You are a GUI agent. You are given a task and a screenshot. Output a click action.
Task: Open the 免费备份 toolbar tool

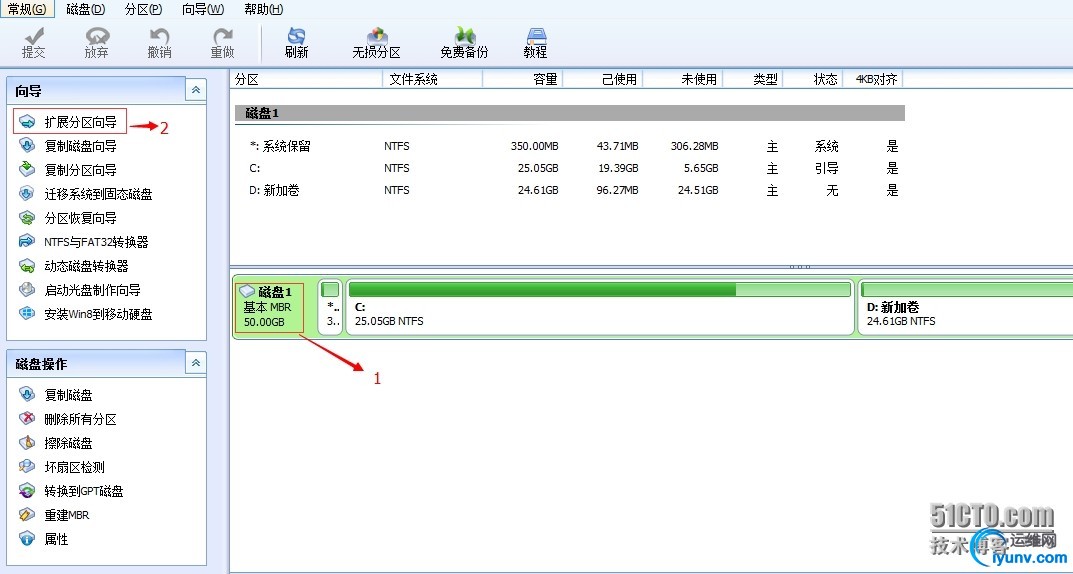tap(464, 42)
